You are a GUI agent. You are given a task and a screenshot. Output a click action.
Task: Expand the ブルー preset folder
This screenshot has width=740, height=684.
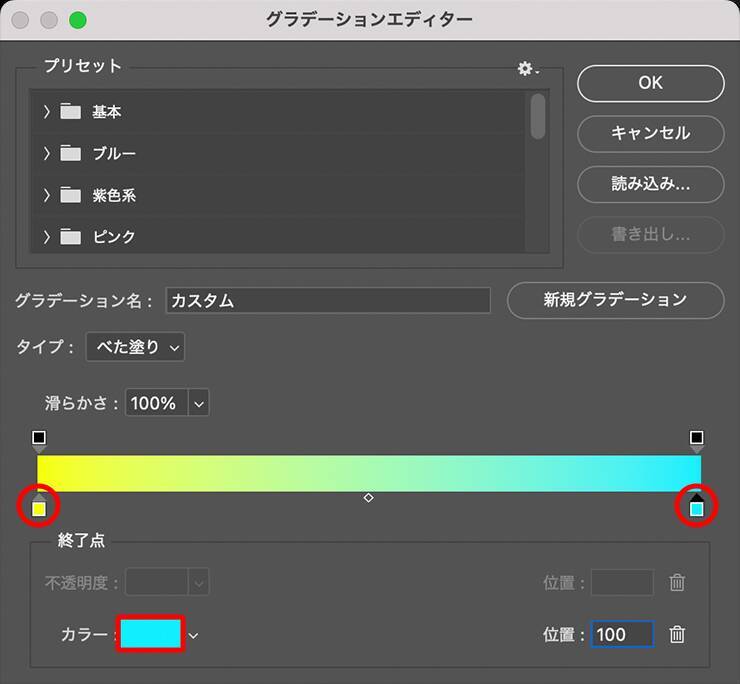pos(46,153)
